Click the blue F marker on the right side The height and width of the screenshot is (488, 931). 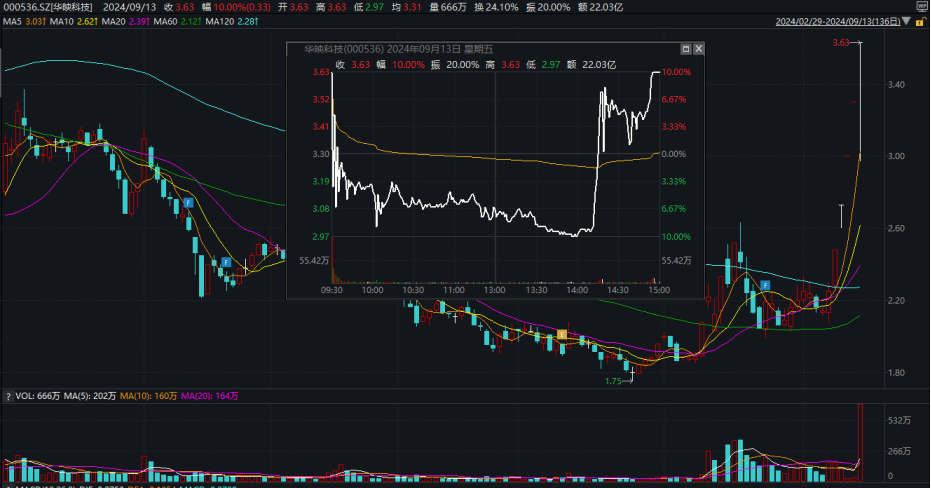(x=765, y=286)
